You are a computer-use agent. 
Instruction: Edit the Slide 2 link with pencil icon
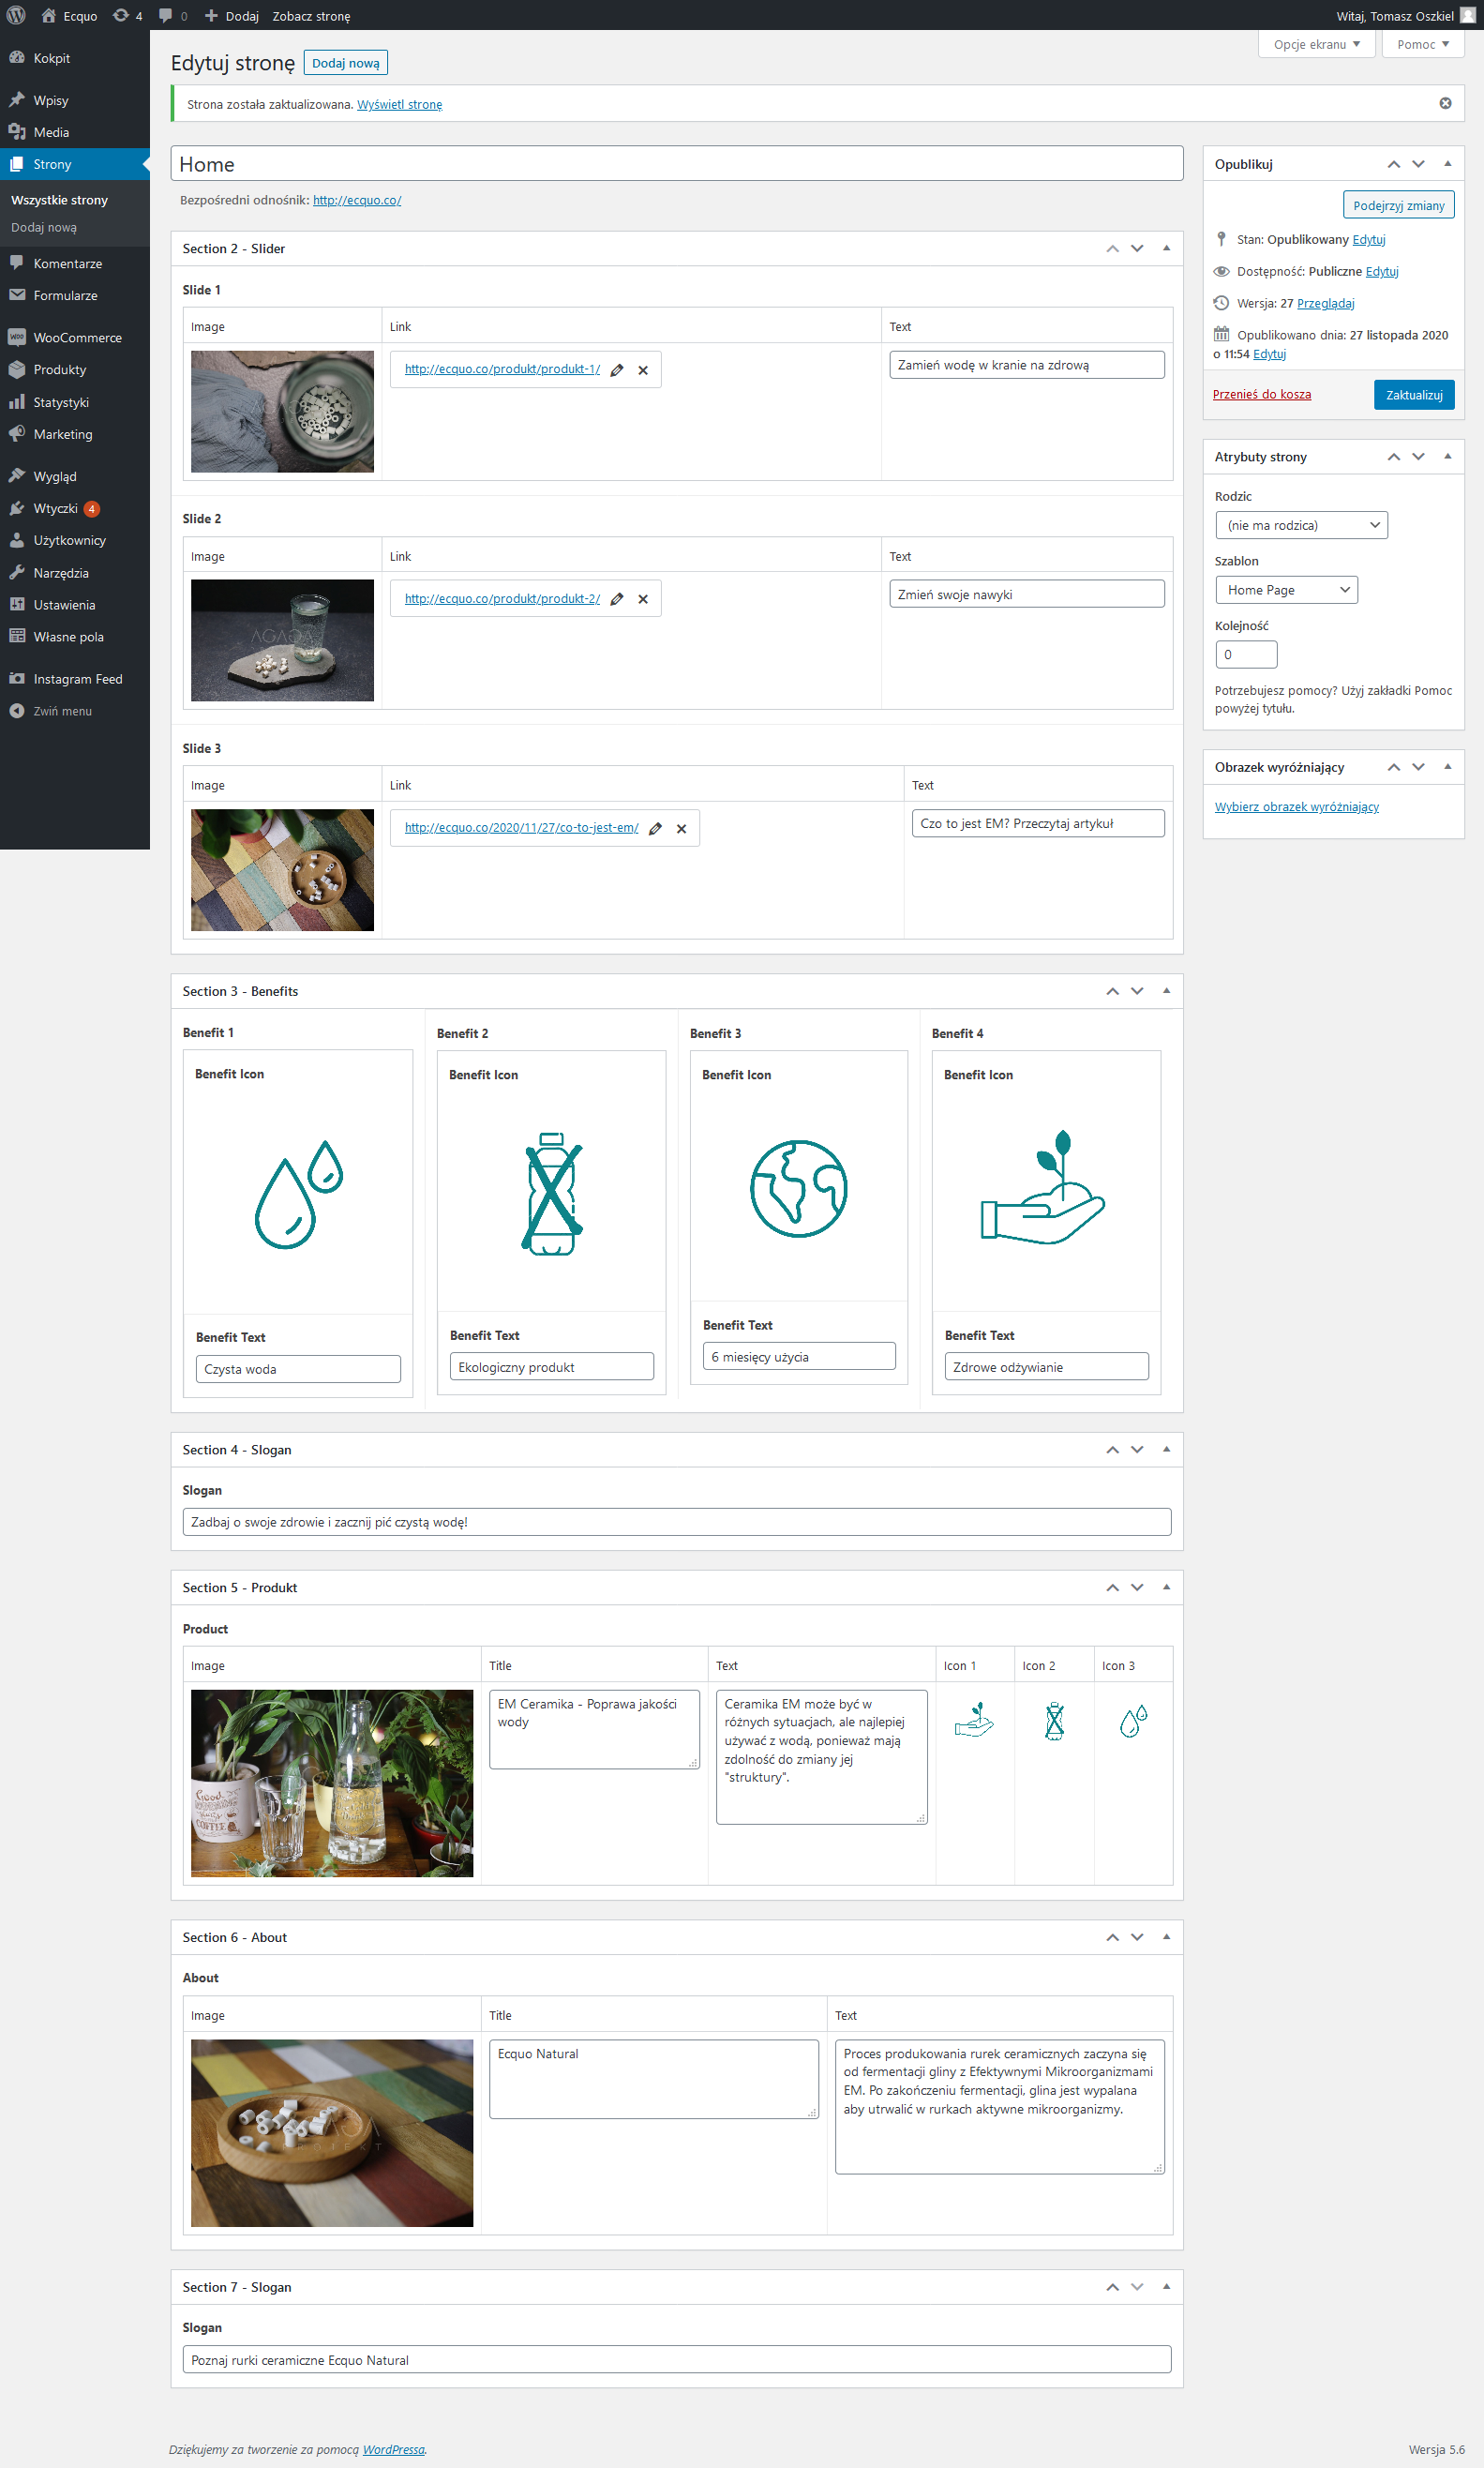pyautogui.click(x=617, y=599)
